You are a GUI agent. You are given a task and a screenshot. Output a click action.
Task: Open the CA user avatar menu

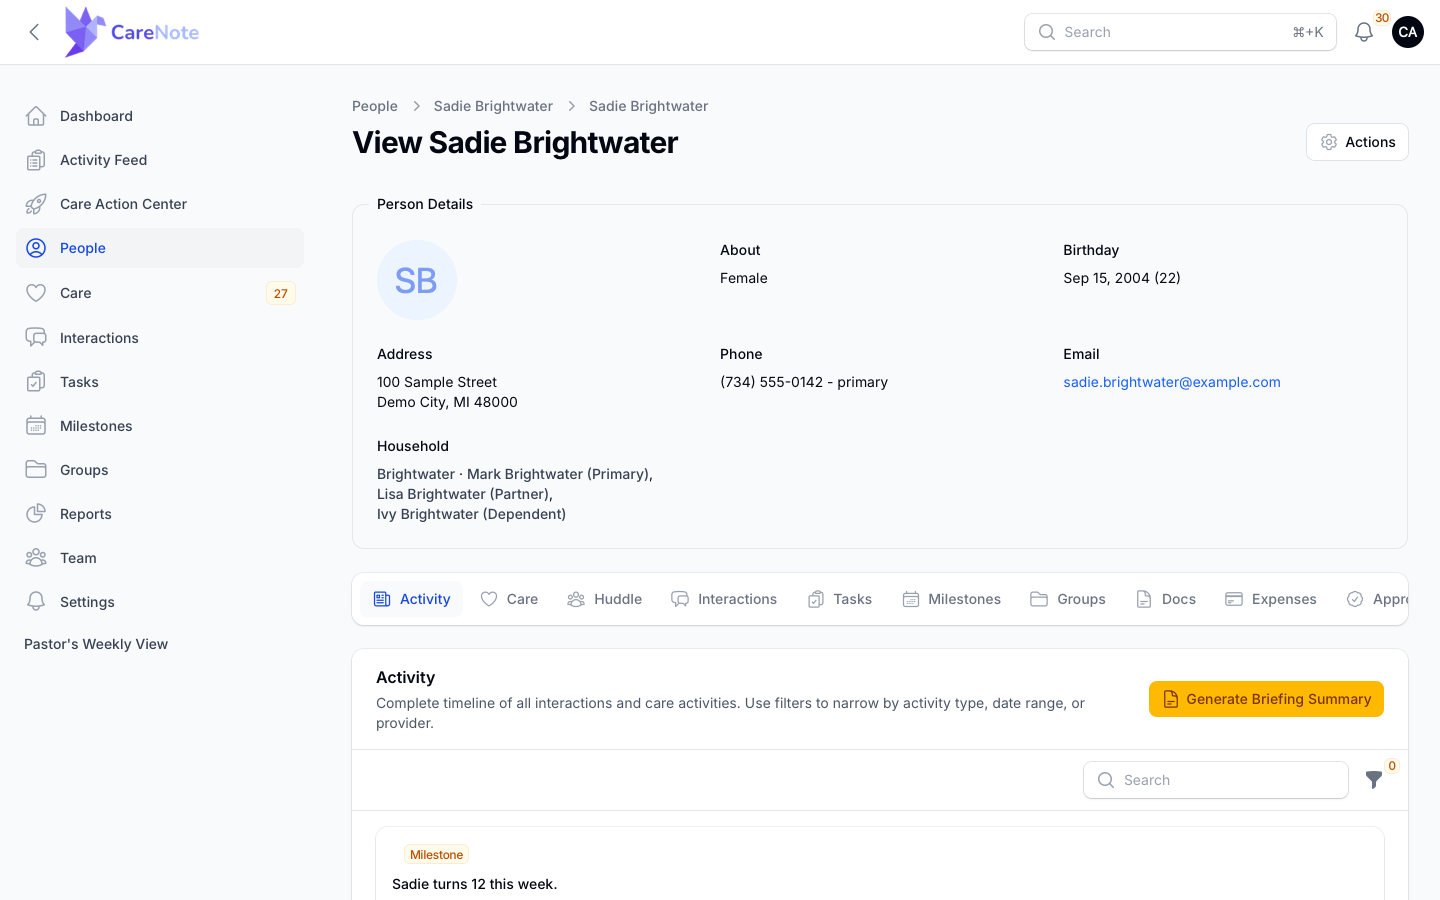pos(1408,32)
